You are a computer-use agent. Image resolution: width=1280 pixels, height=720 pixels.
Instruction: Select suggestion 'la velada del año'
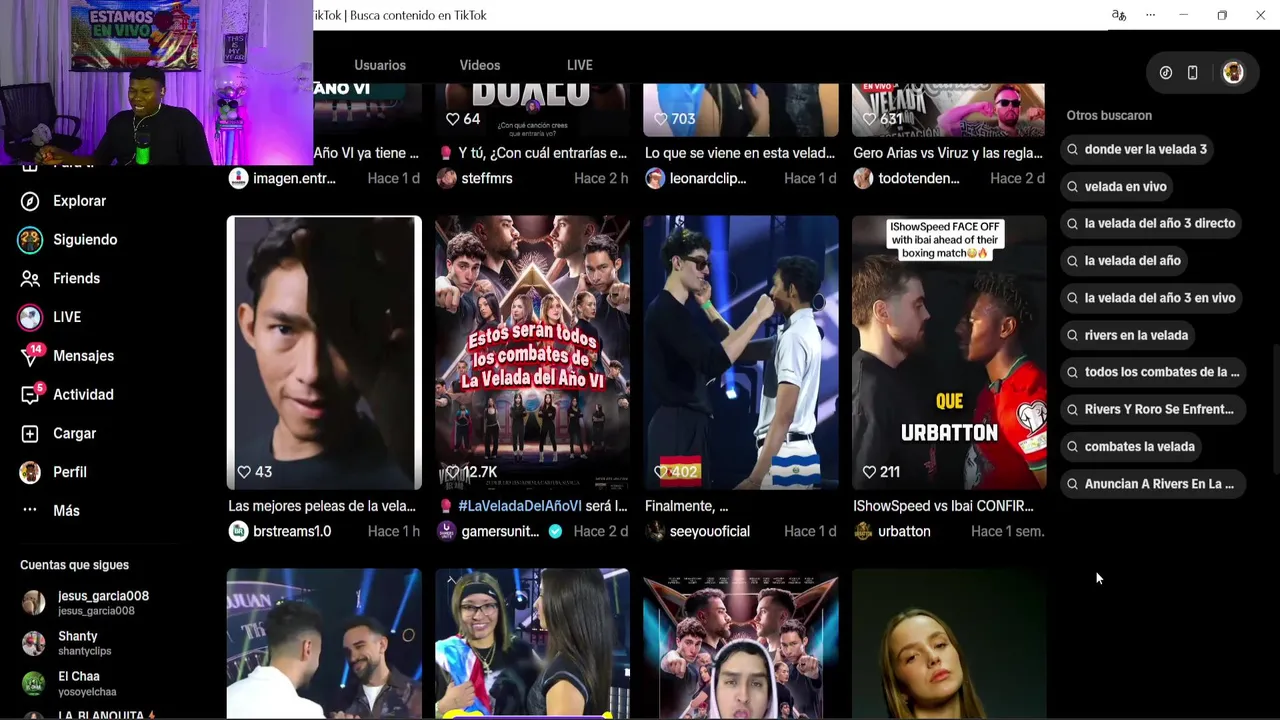(x=1126, y=261)
